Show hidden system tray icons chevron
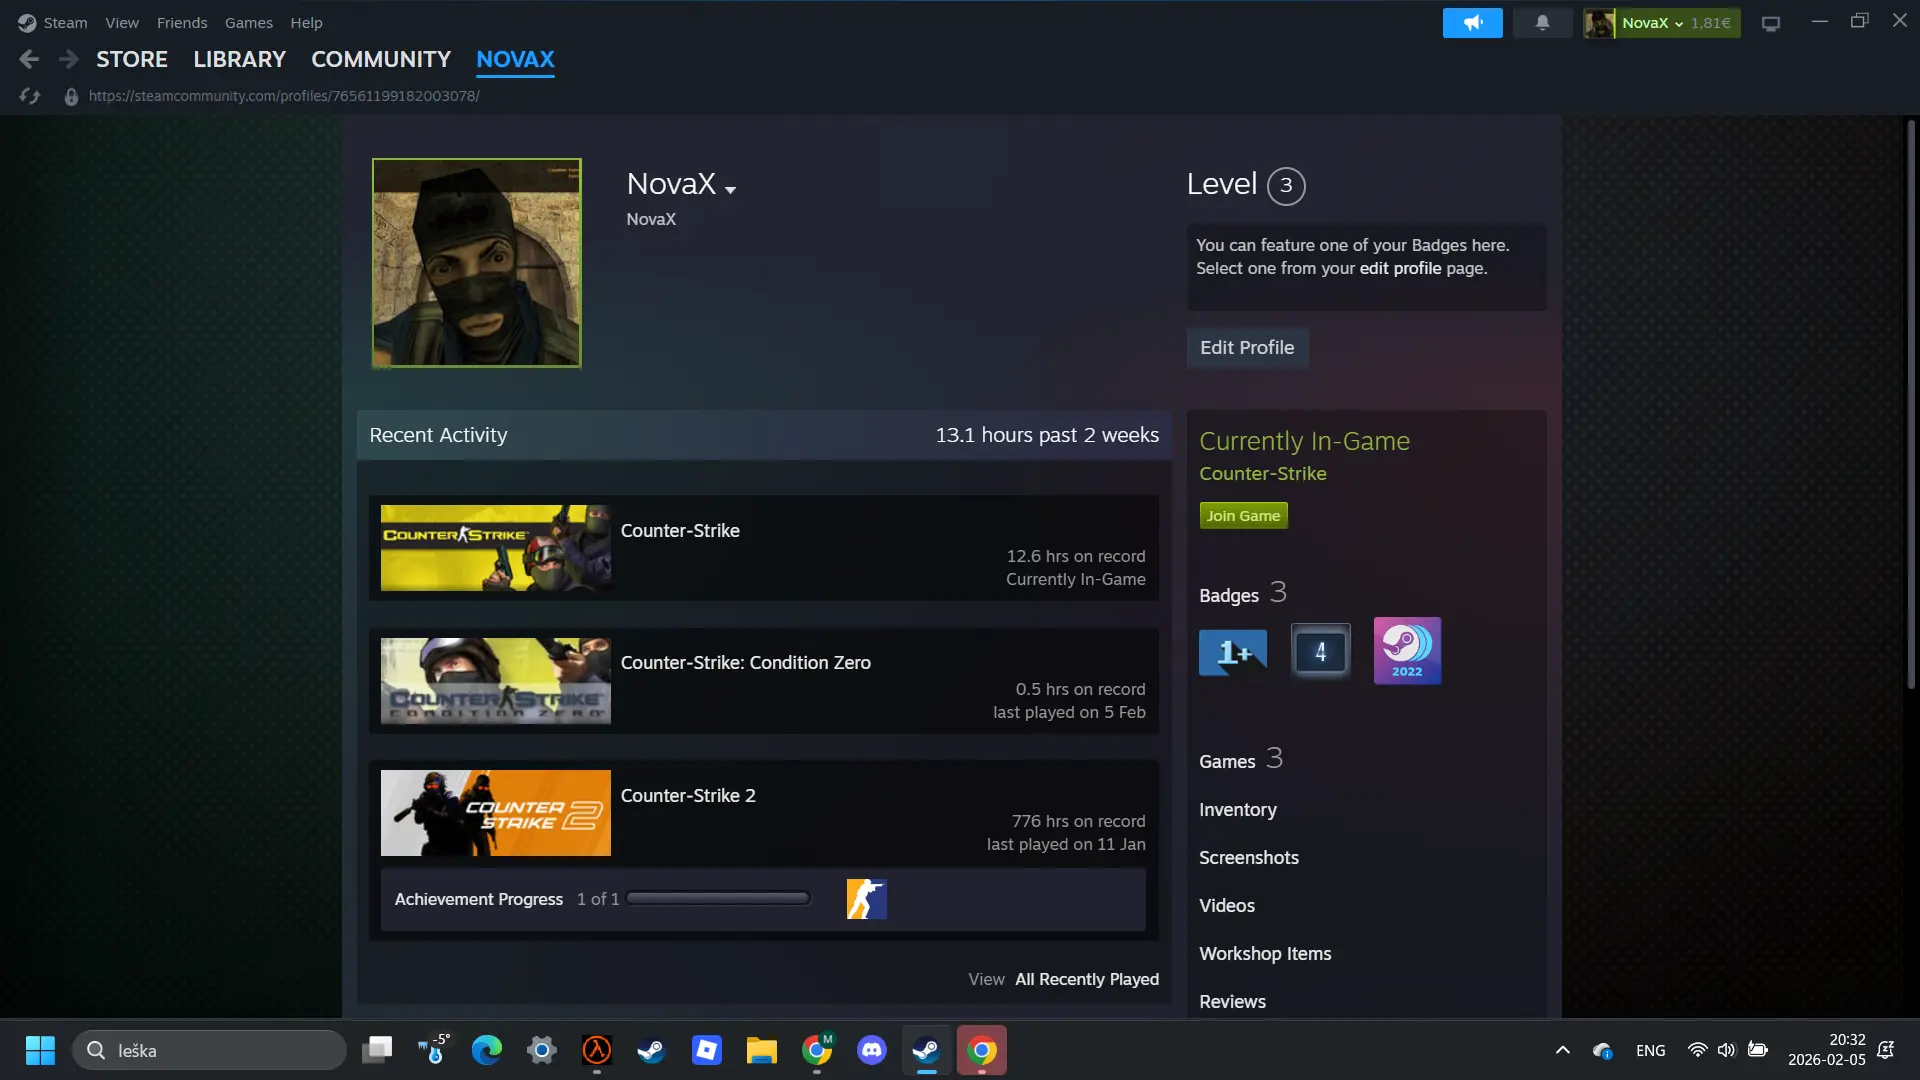1920x1080 pixels. coord(1562,1050)
